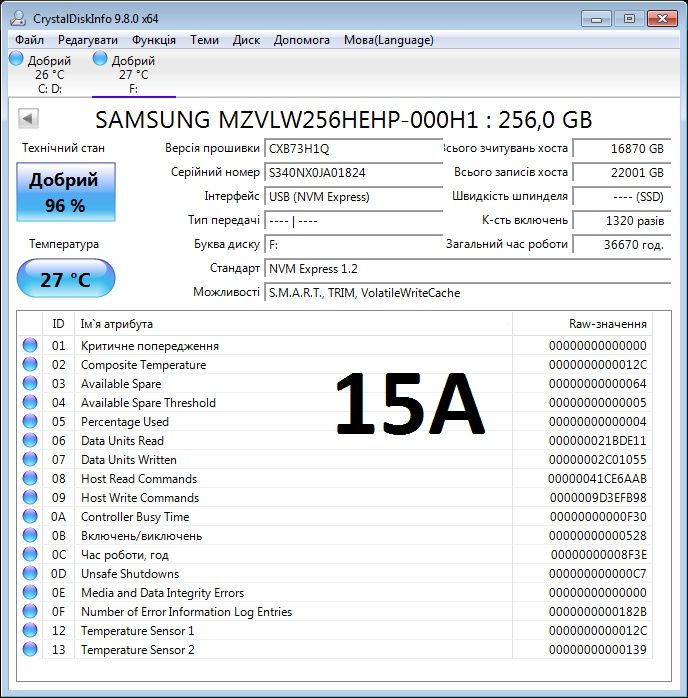688x698 pixels.
Task: Click status icon for Data Units Written
Action: (30, 459)
